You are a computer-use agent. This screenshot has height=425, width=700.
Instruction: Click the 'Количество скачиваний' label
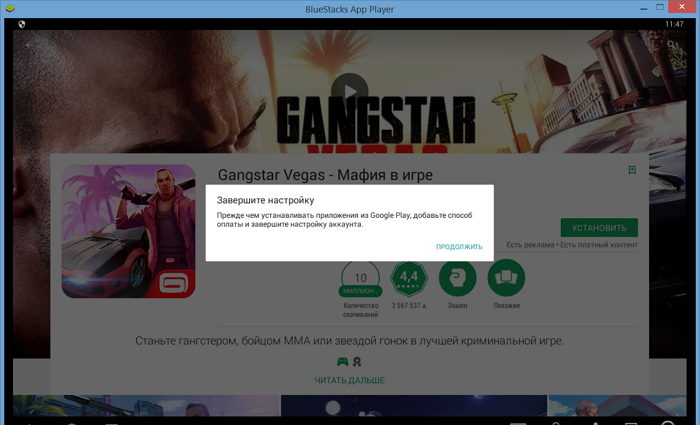[361, 310]
